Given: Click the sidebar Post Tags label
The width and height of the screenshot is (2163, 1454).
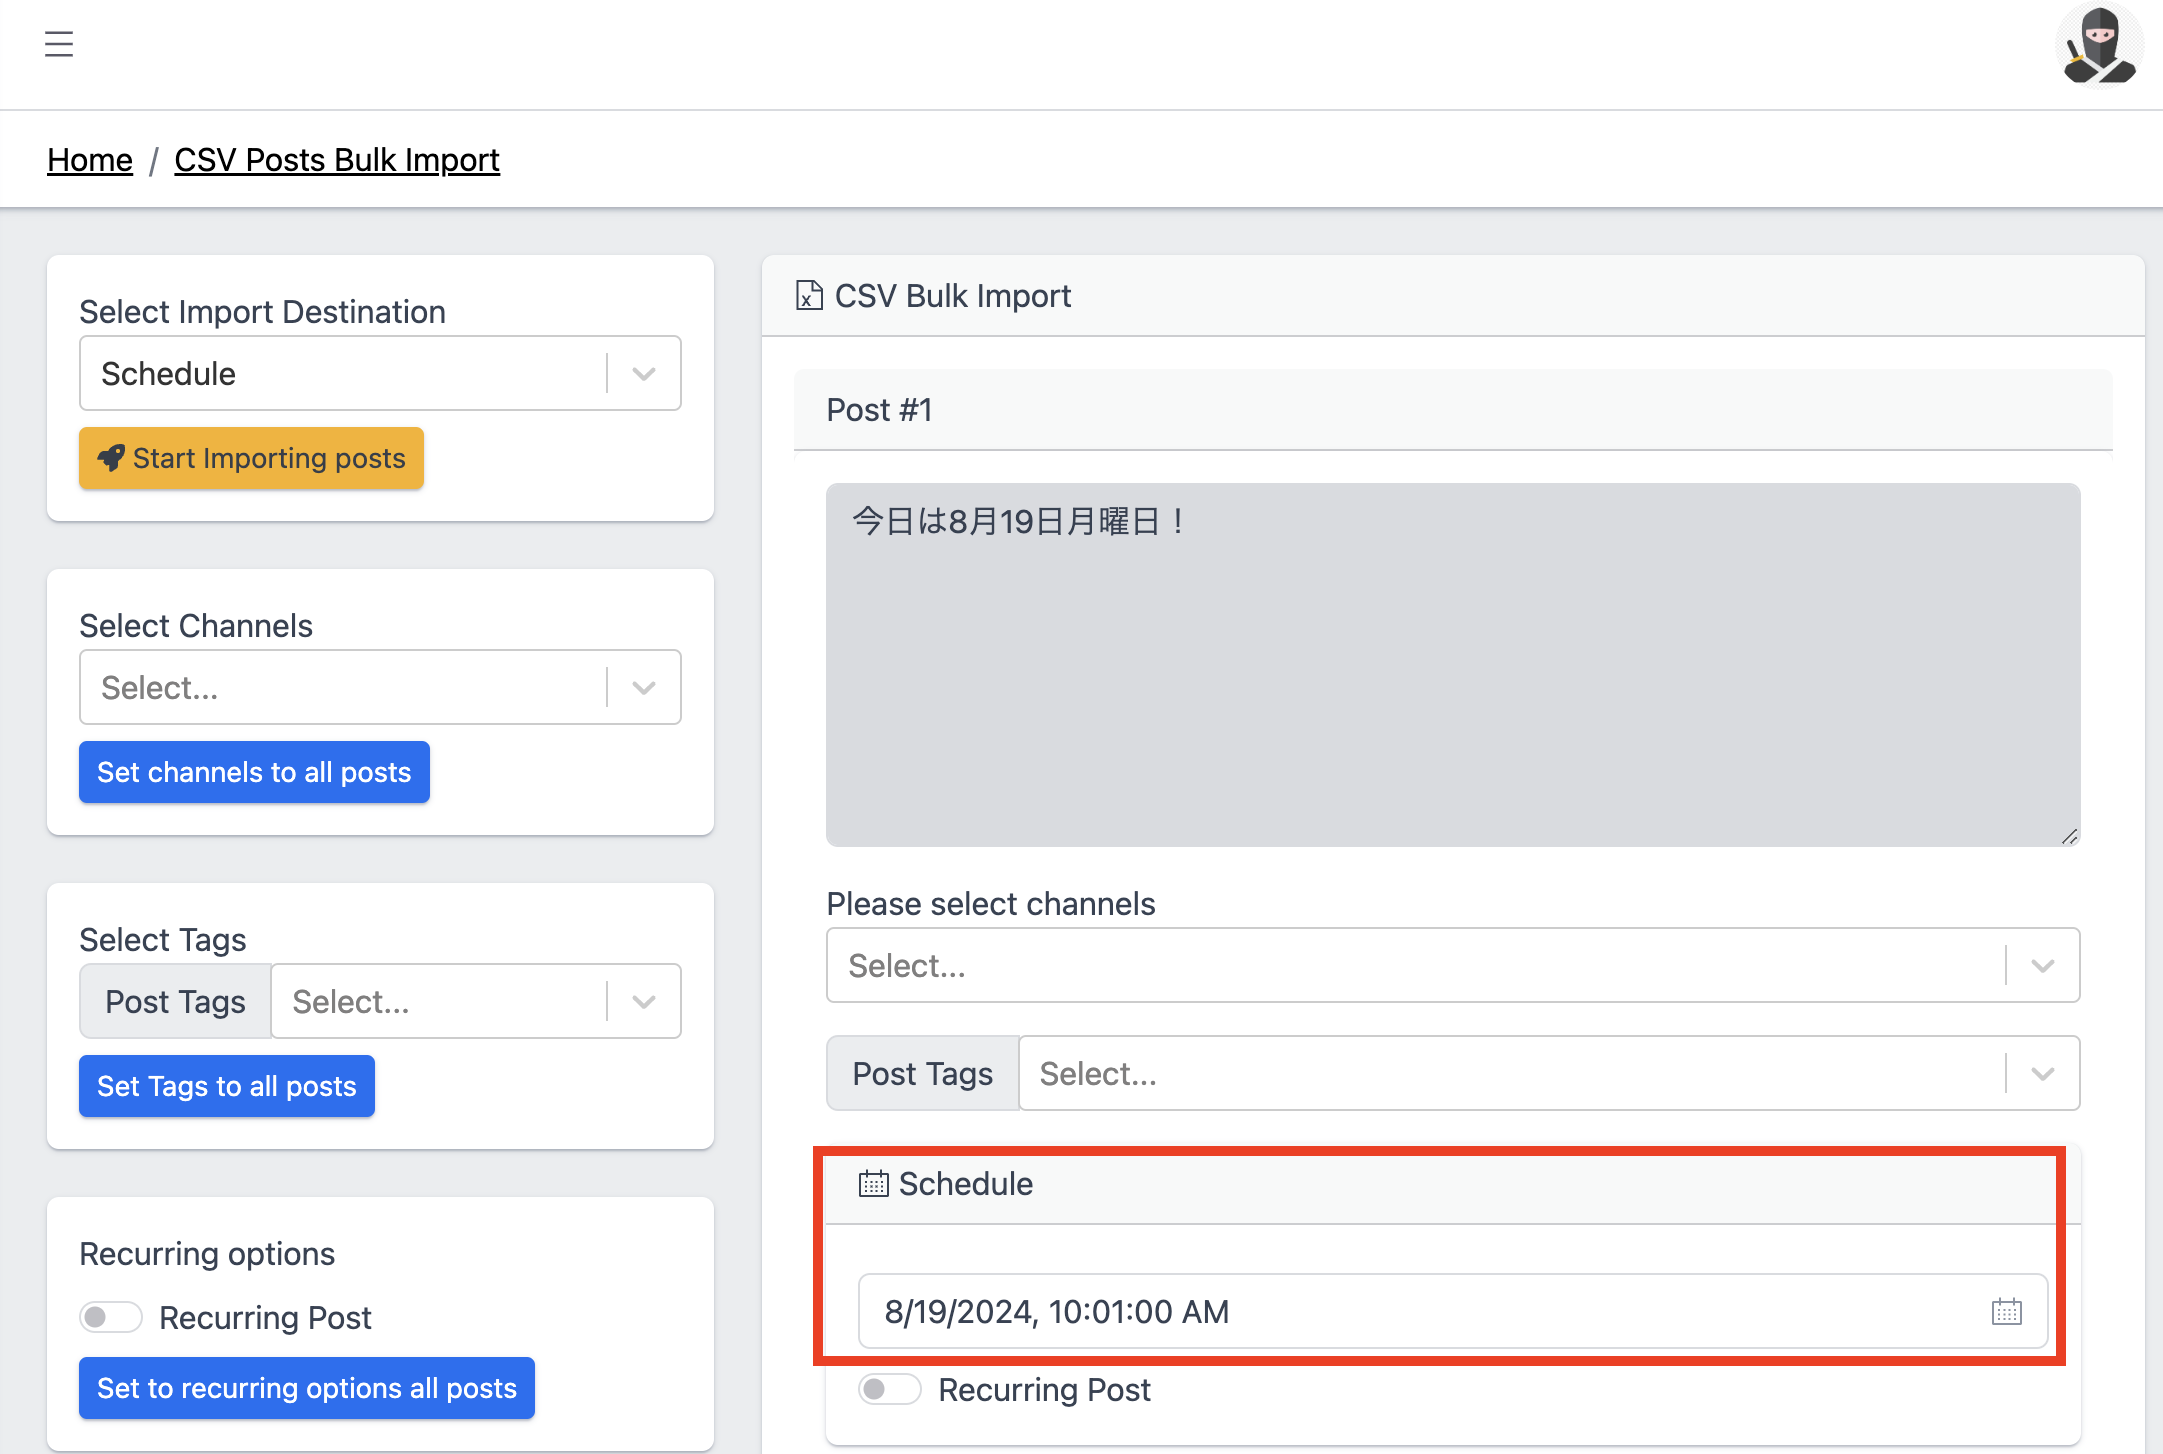Looking at the screenshot, I should 176,1001.
